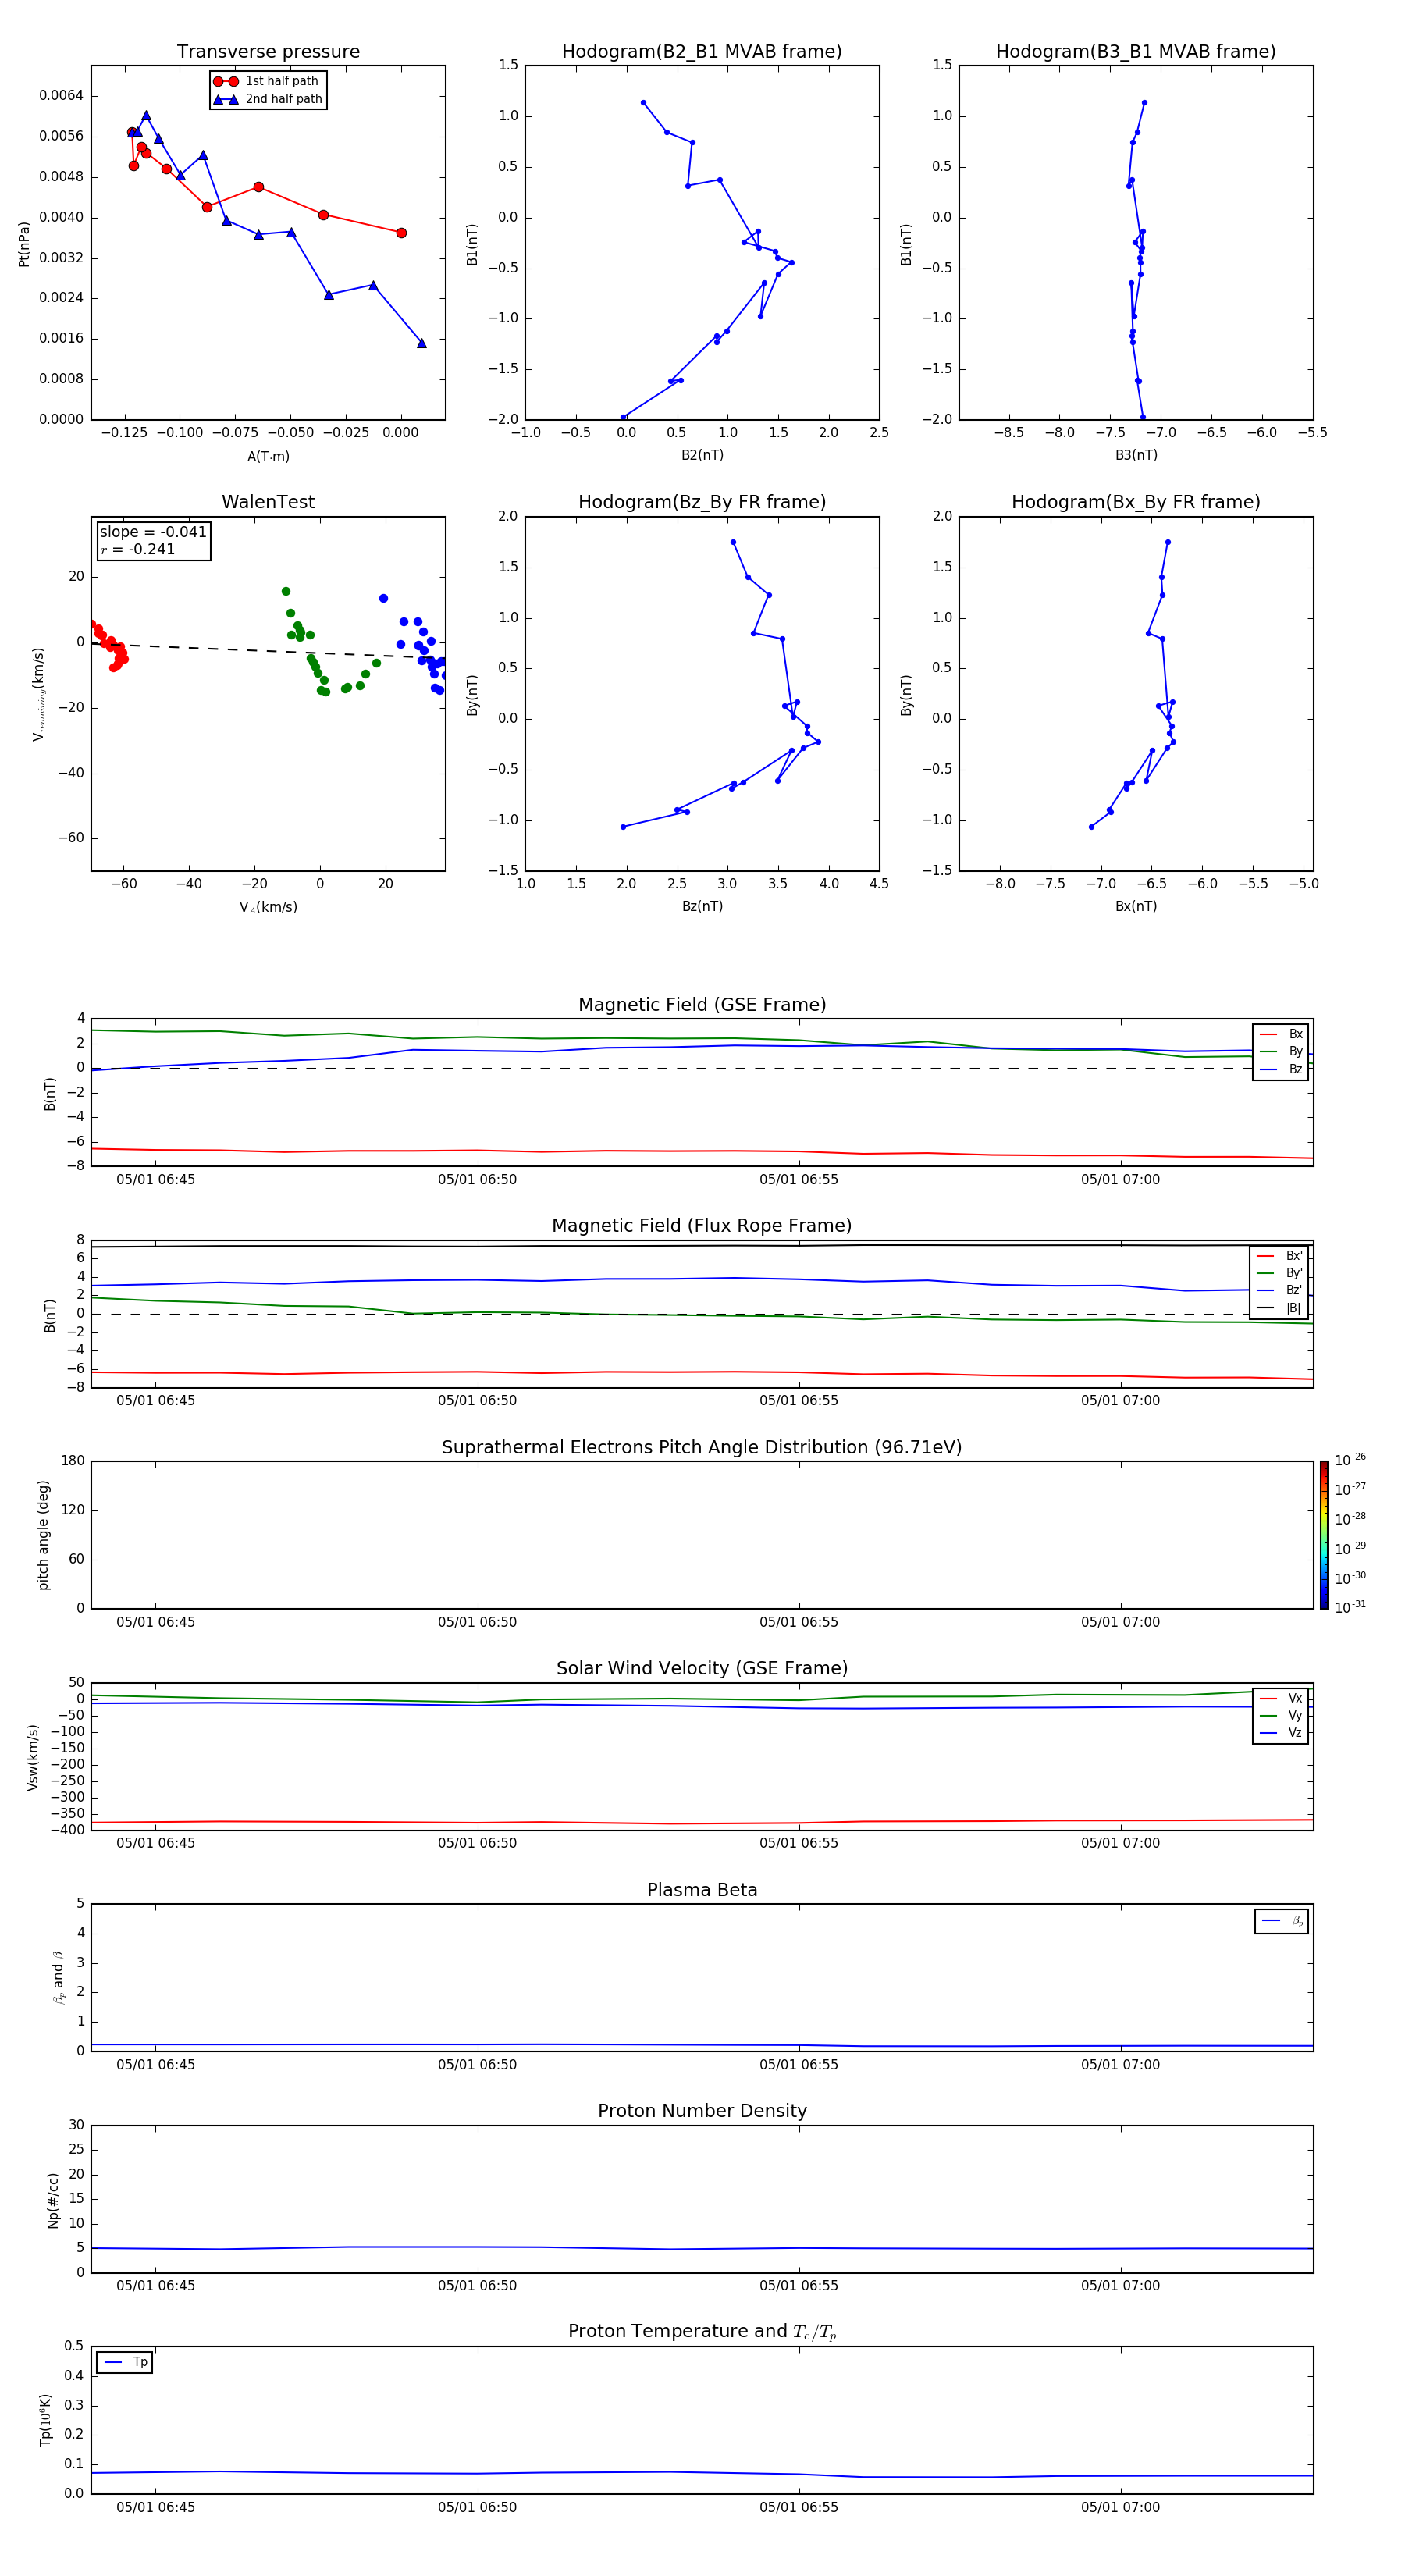This screenshot has width=1405, height=2576.
Task: Click the pitch angle colorbar
Action: (1324, 1535)
